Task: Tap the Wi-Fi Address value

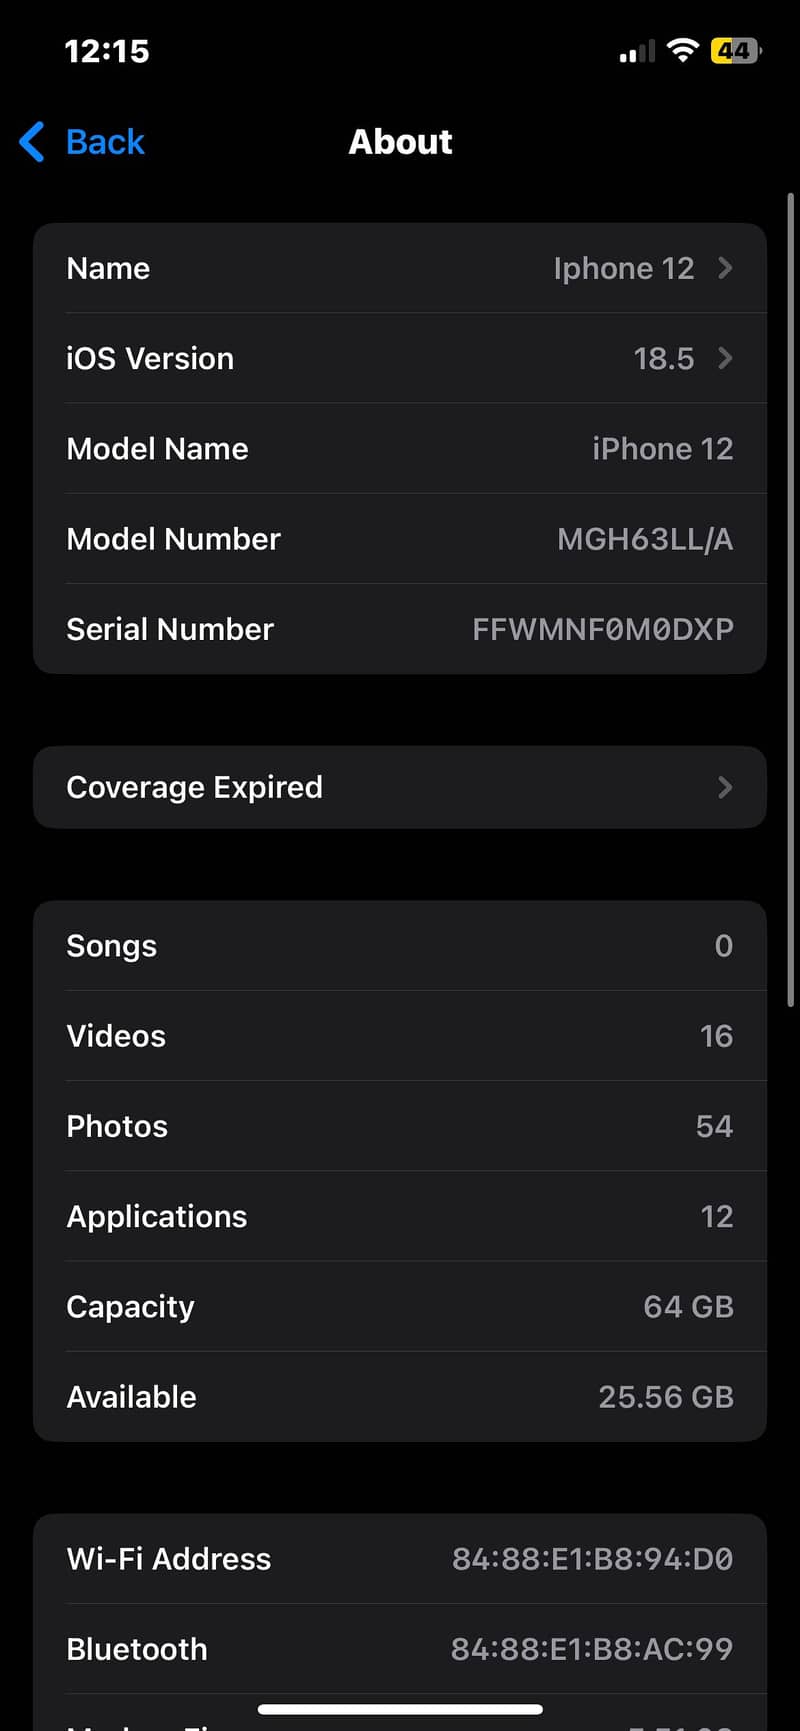Action: (x=592, y=1559)
